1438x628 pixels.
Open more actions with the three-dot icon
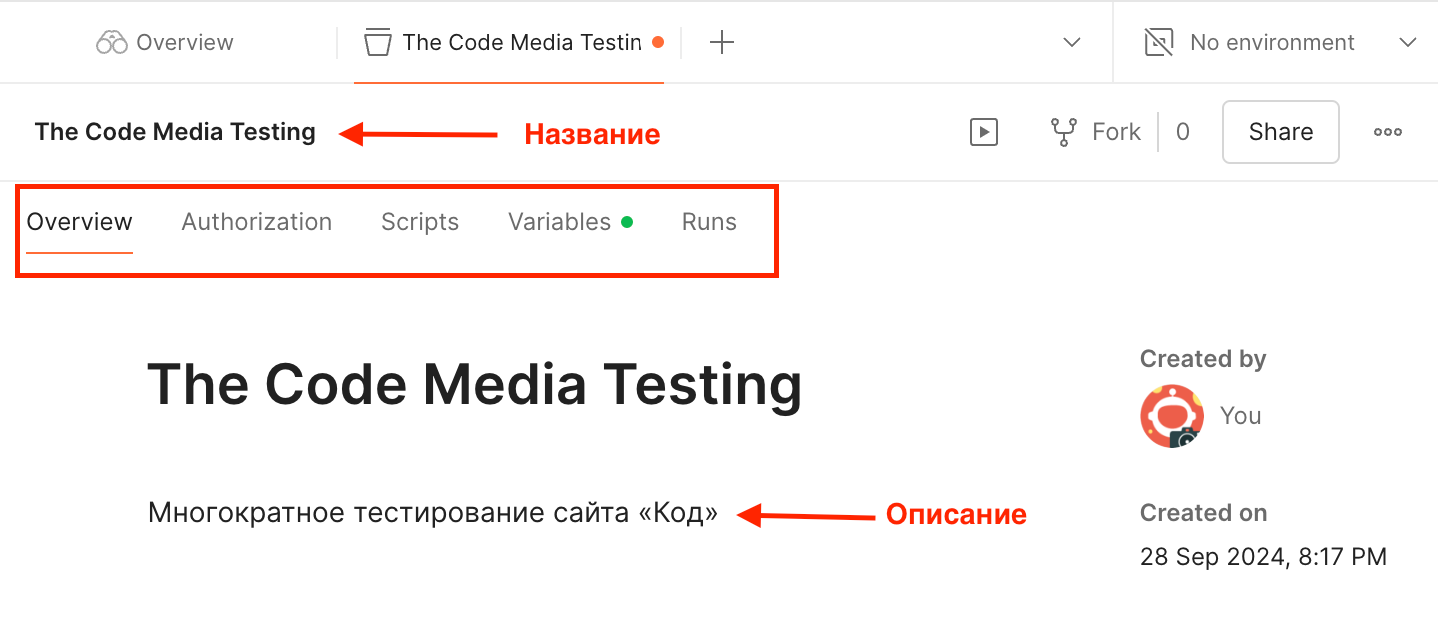tap(1388, 131)
